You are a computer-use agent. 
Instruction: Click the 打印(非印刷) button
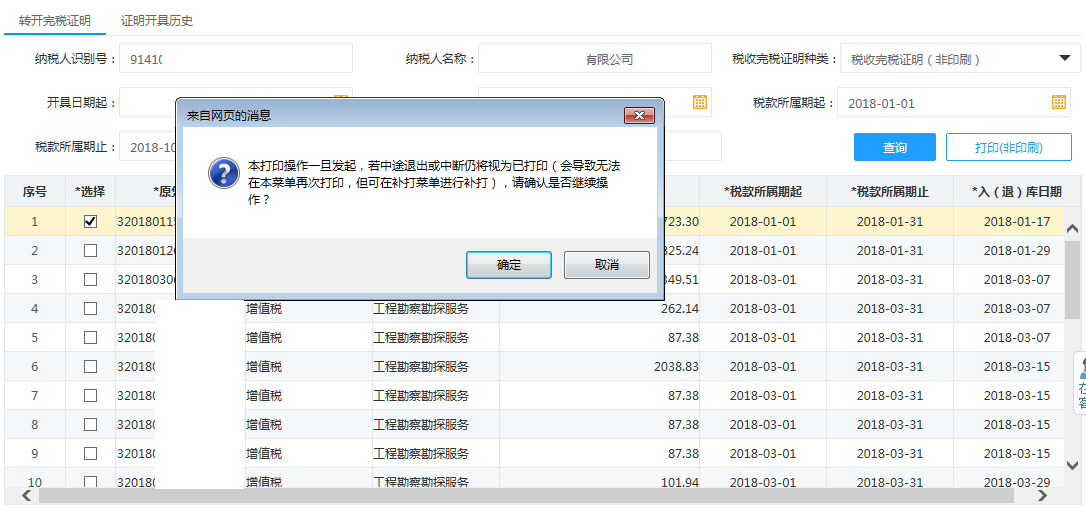1008,147
